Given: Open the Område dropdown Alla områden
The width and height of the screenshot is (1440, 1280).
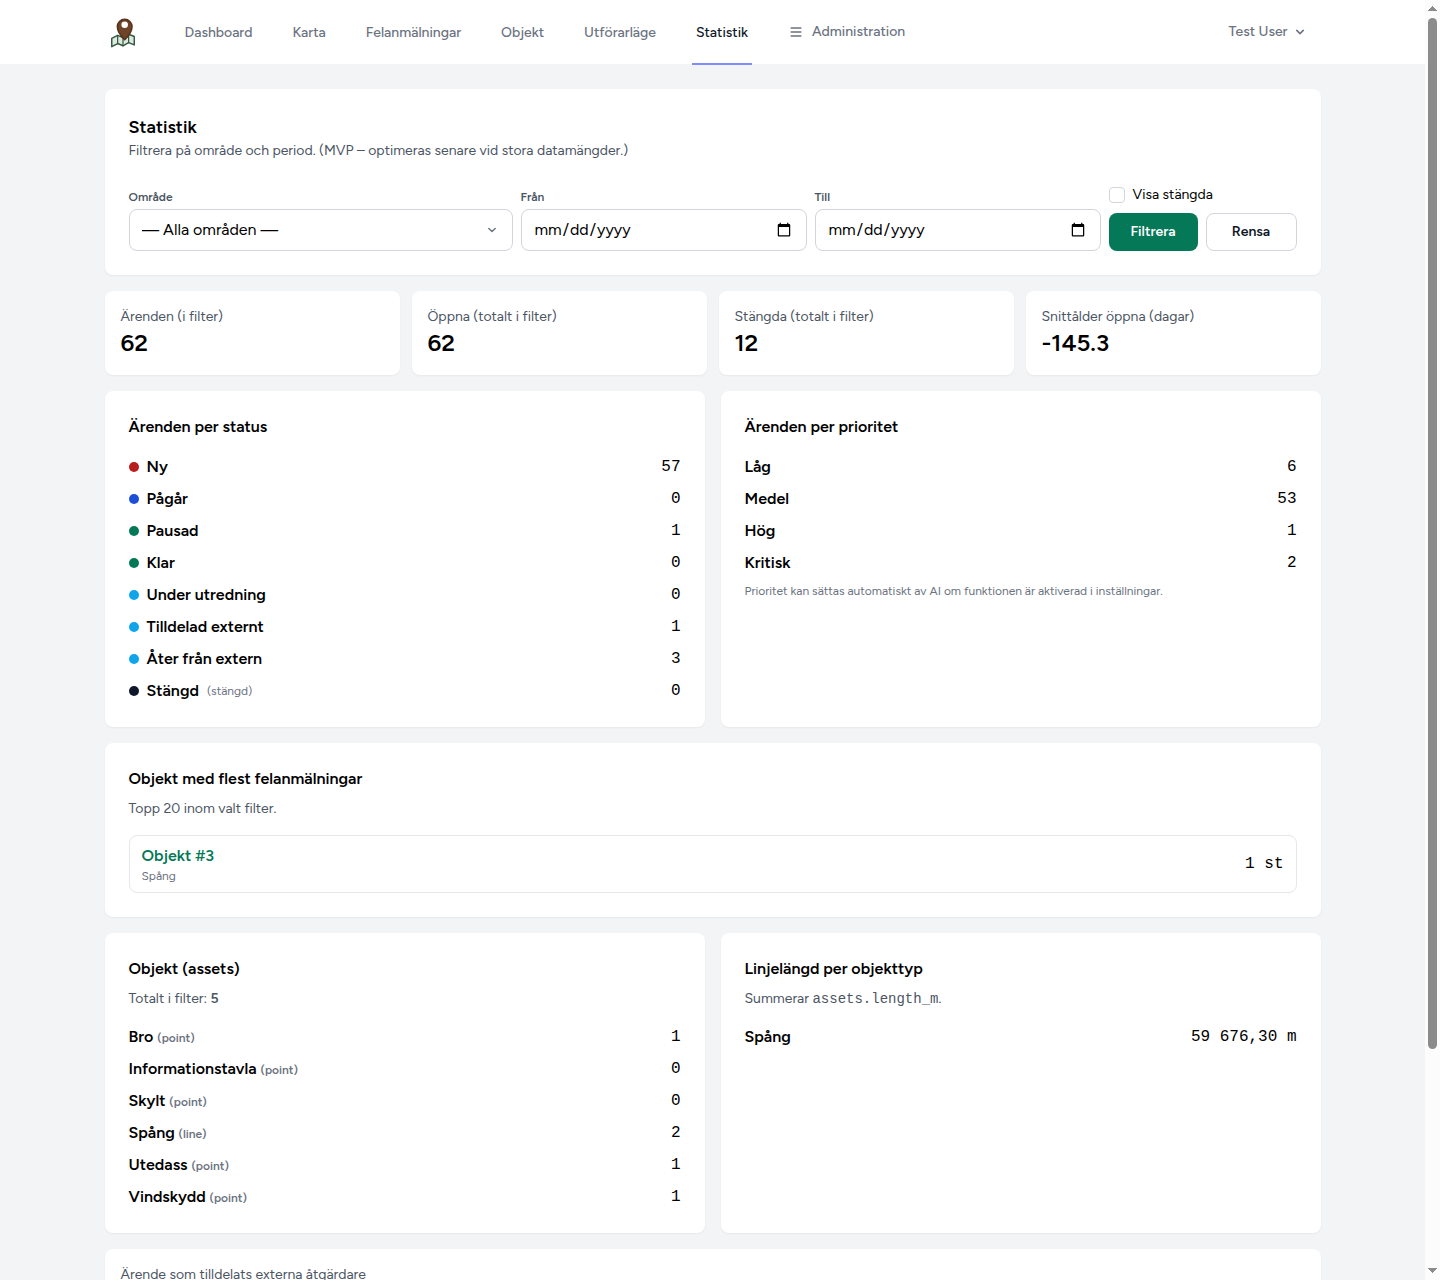Looking at the screenshot, I should (x=320, y=230).
